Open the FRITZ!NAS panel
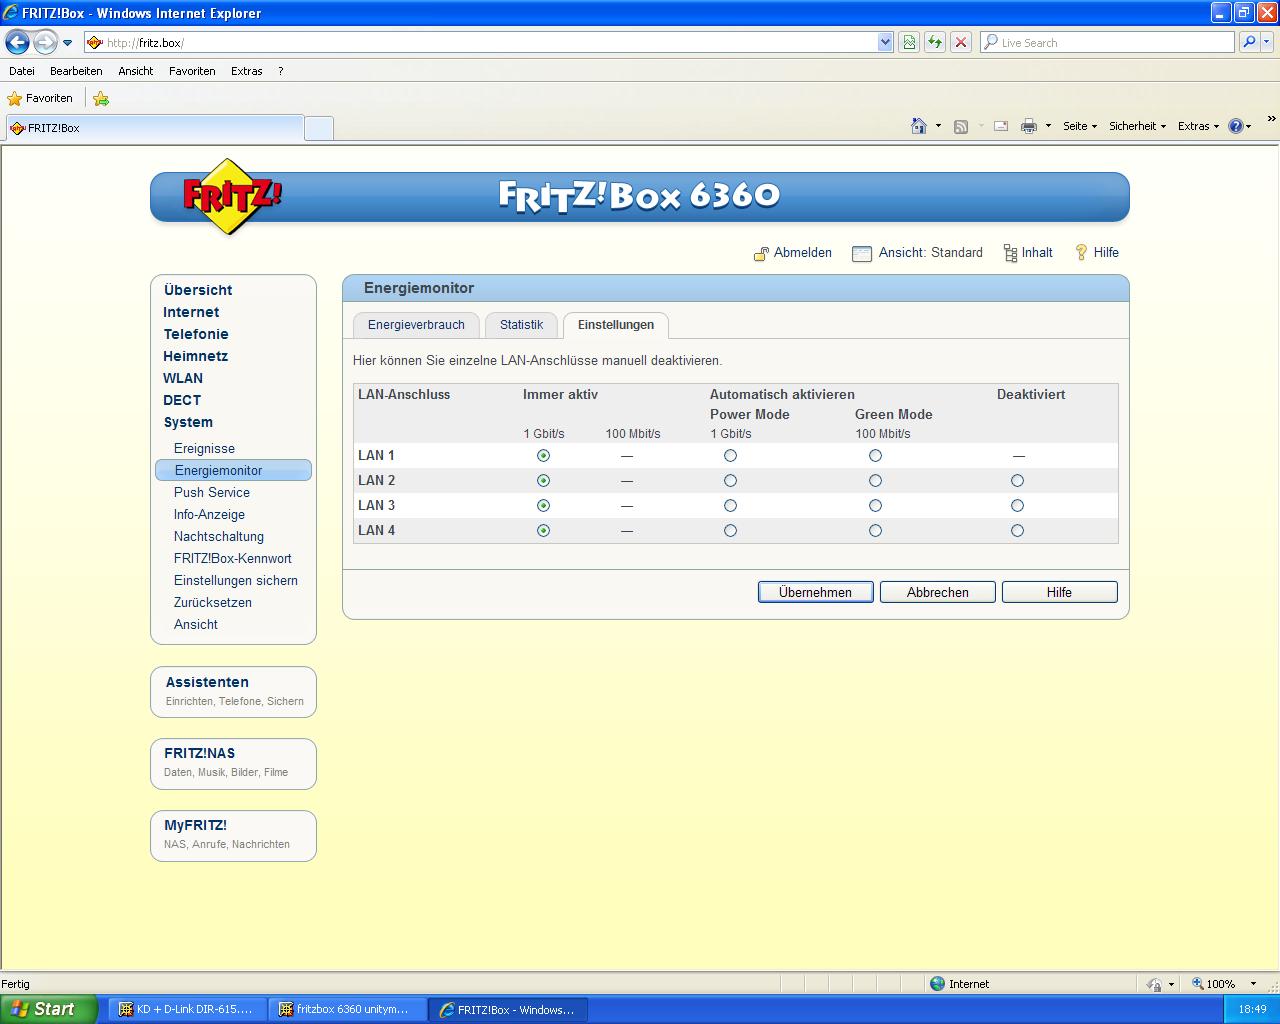Viewport: 1280px width, 1024px height. (x=233, y=763)
